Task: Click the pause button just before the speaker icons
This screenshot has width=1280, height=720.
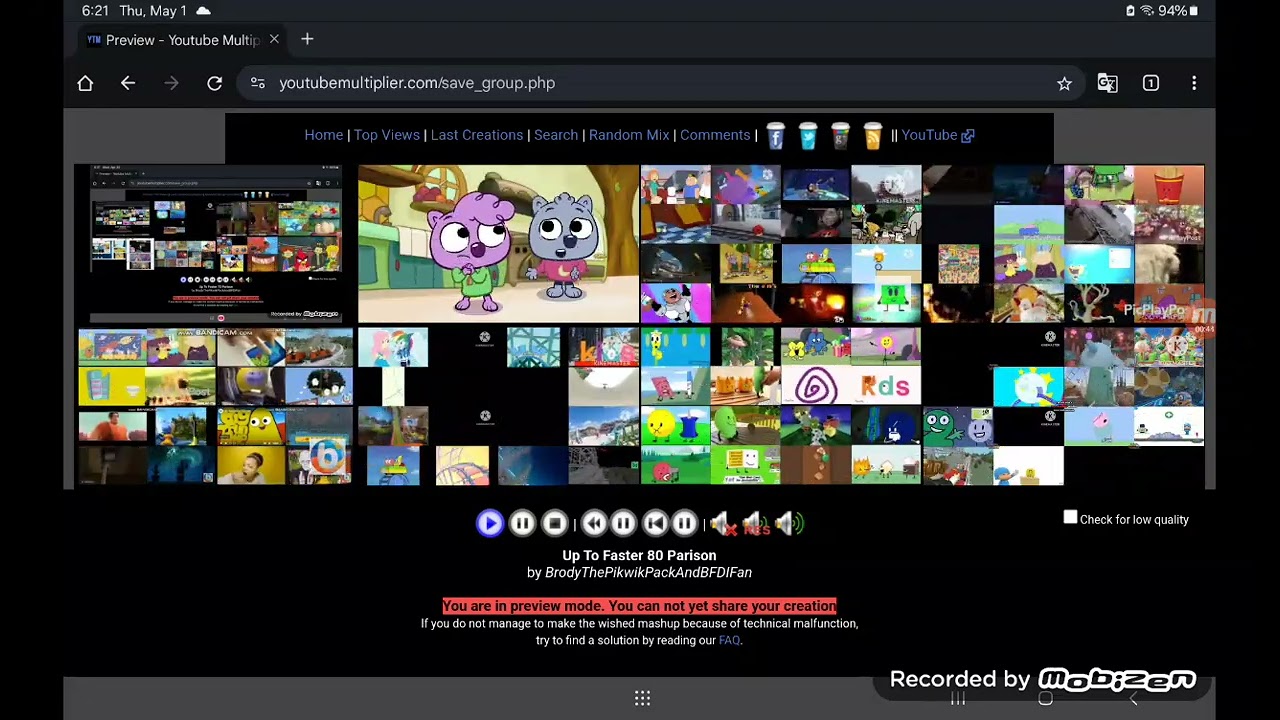Action: click(685, 523)
